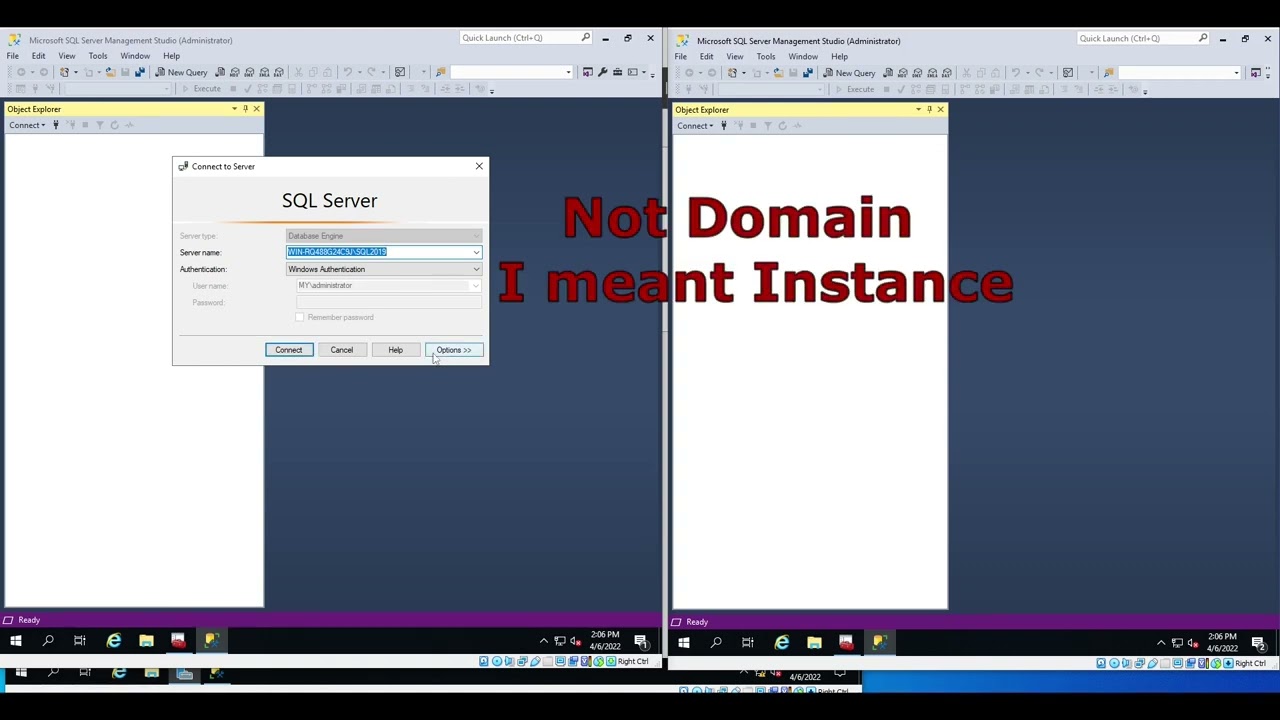The image size is (1280, 720).
Task: Open the Tools menu in right SSMS
Action: coord(766,56)
